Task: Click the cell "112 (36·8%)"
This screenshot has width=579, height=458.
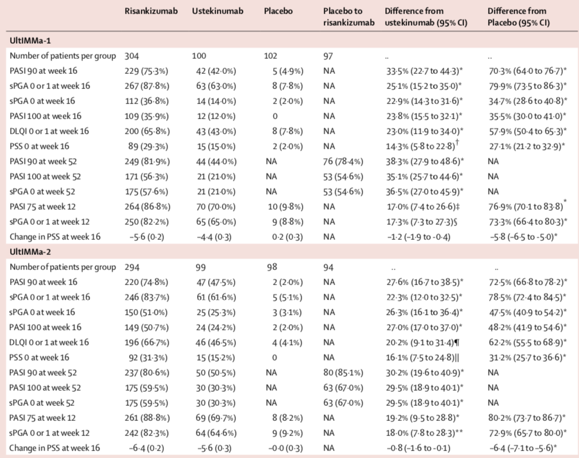Action: tap(146, 101)
